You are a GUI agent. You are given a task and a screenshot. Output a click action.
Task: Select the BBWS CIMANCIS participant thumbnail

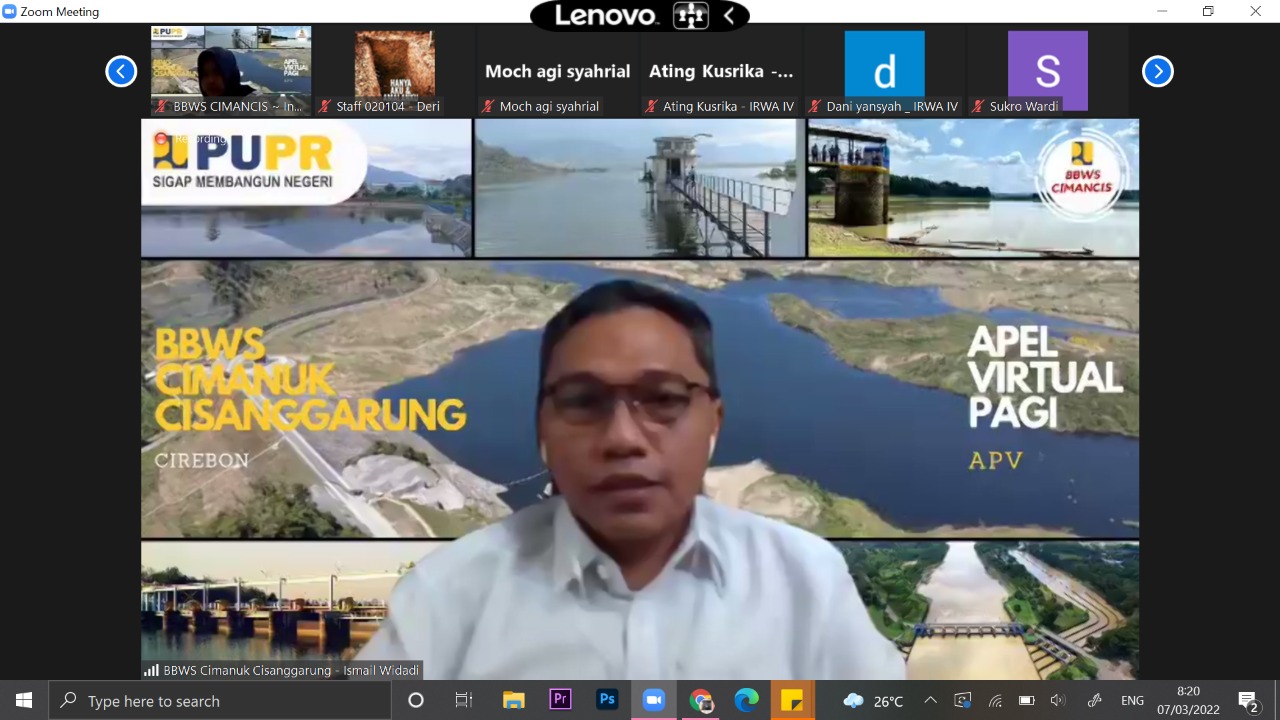pyautogui.click(x=231, y=70)
